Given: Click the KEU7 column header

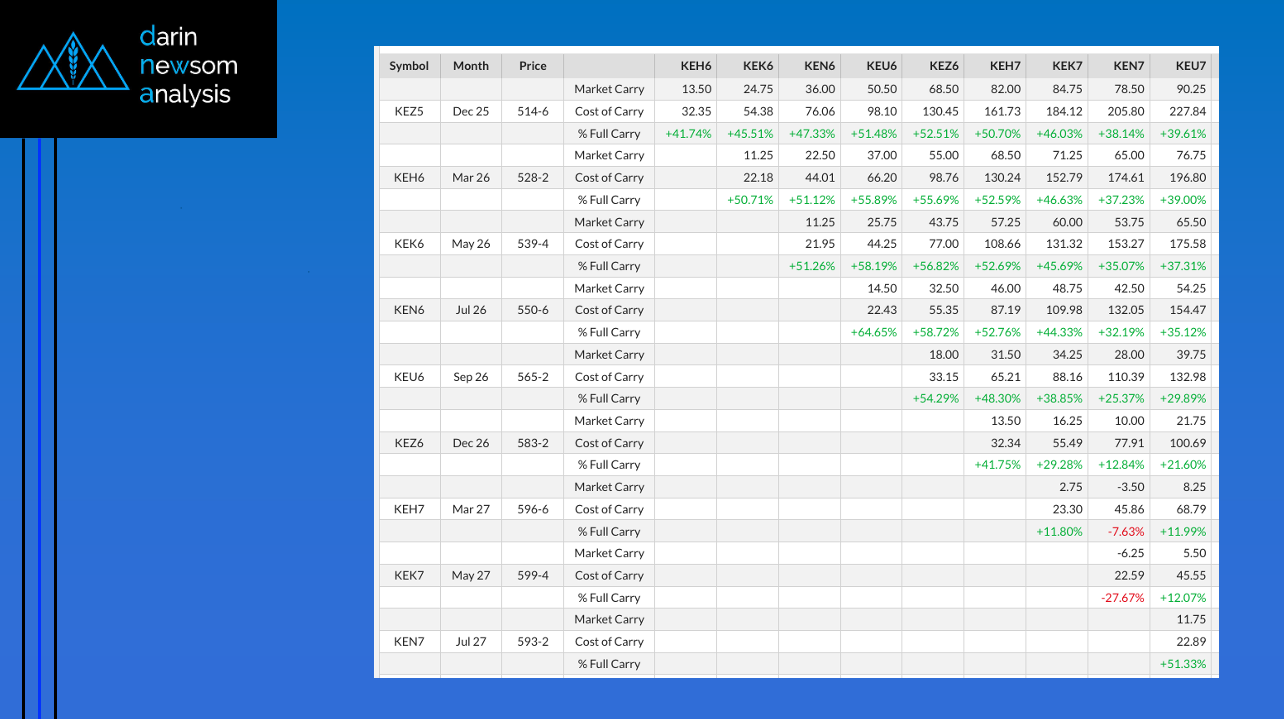Looking at the screenshot, I should pyautogui.click(x=1190, y=66).
